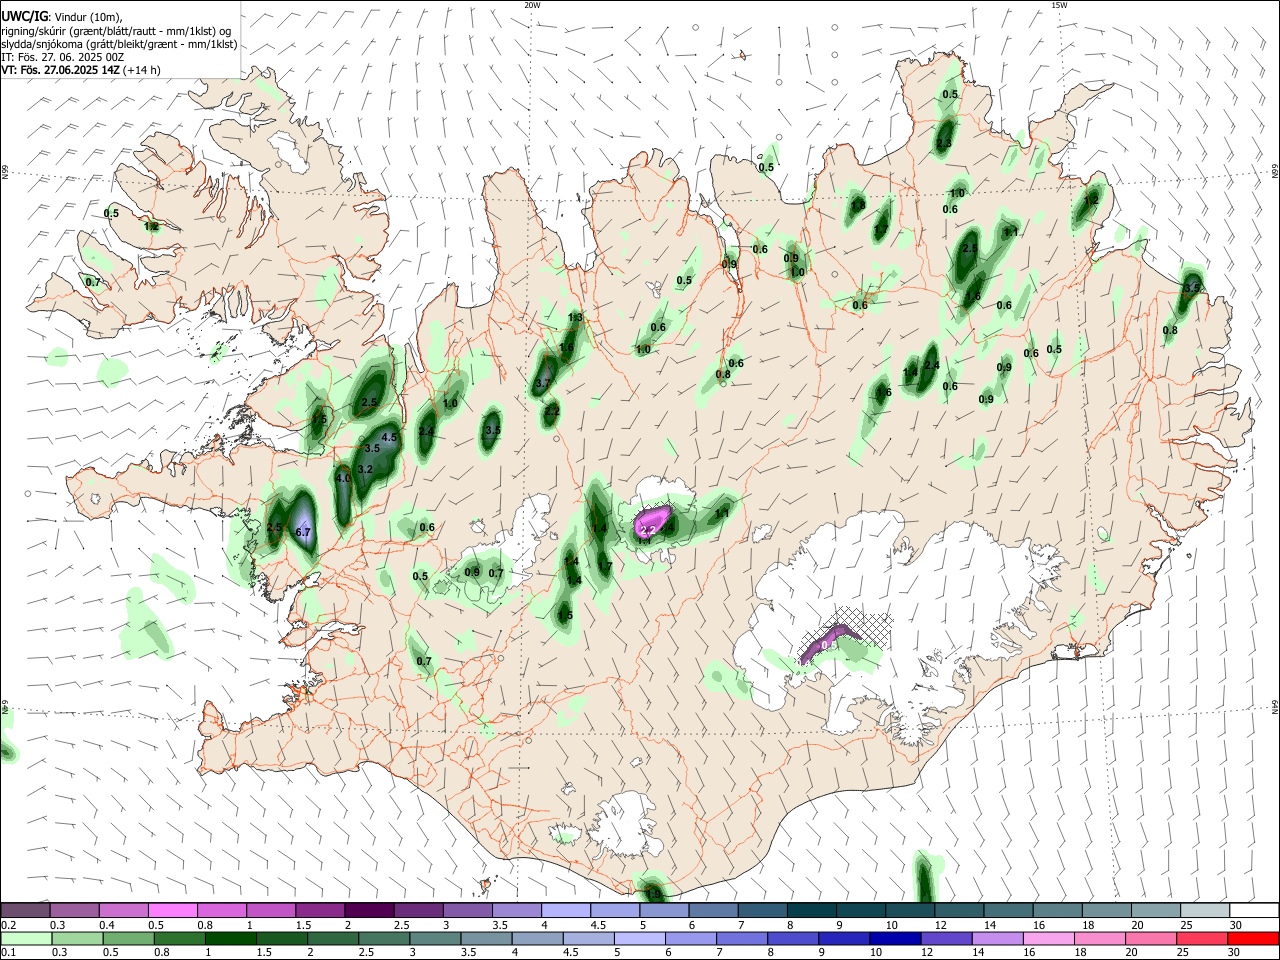Choose the deep blue rain swatch labelled 10
Screen dimensions: 1280x960
coord(893,938)
